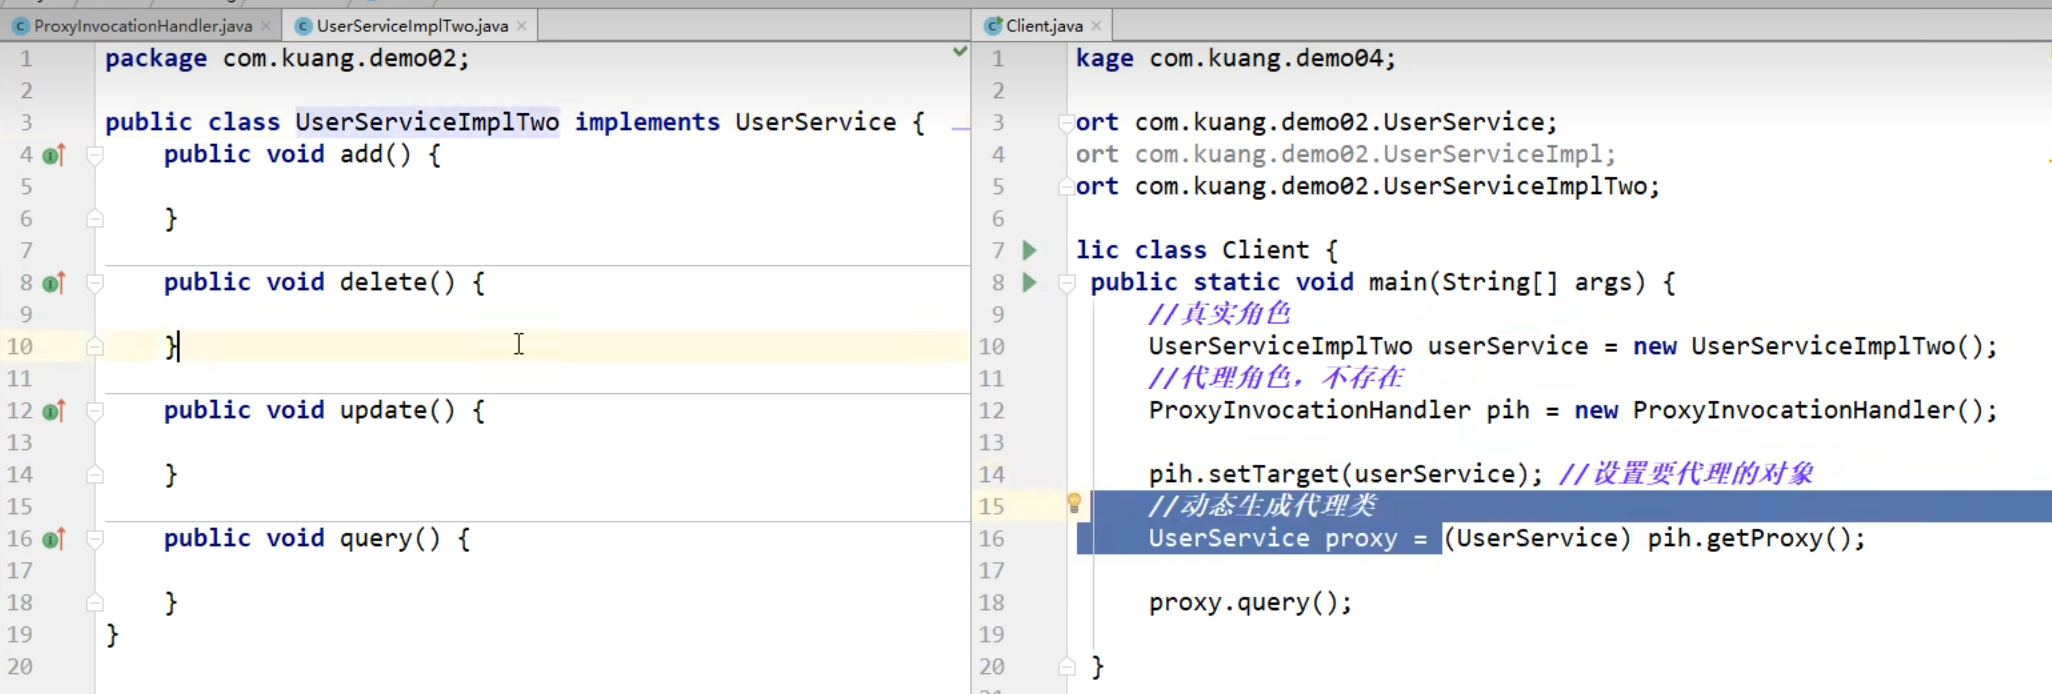The width and height of the screenshot is (2052, 694).
Task: Click the comment '//设置要代理的对象'
Action: pos(1687,474)
